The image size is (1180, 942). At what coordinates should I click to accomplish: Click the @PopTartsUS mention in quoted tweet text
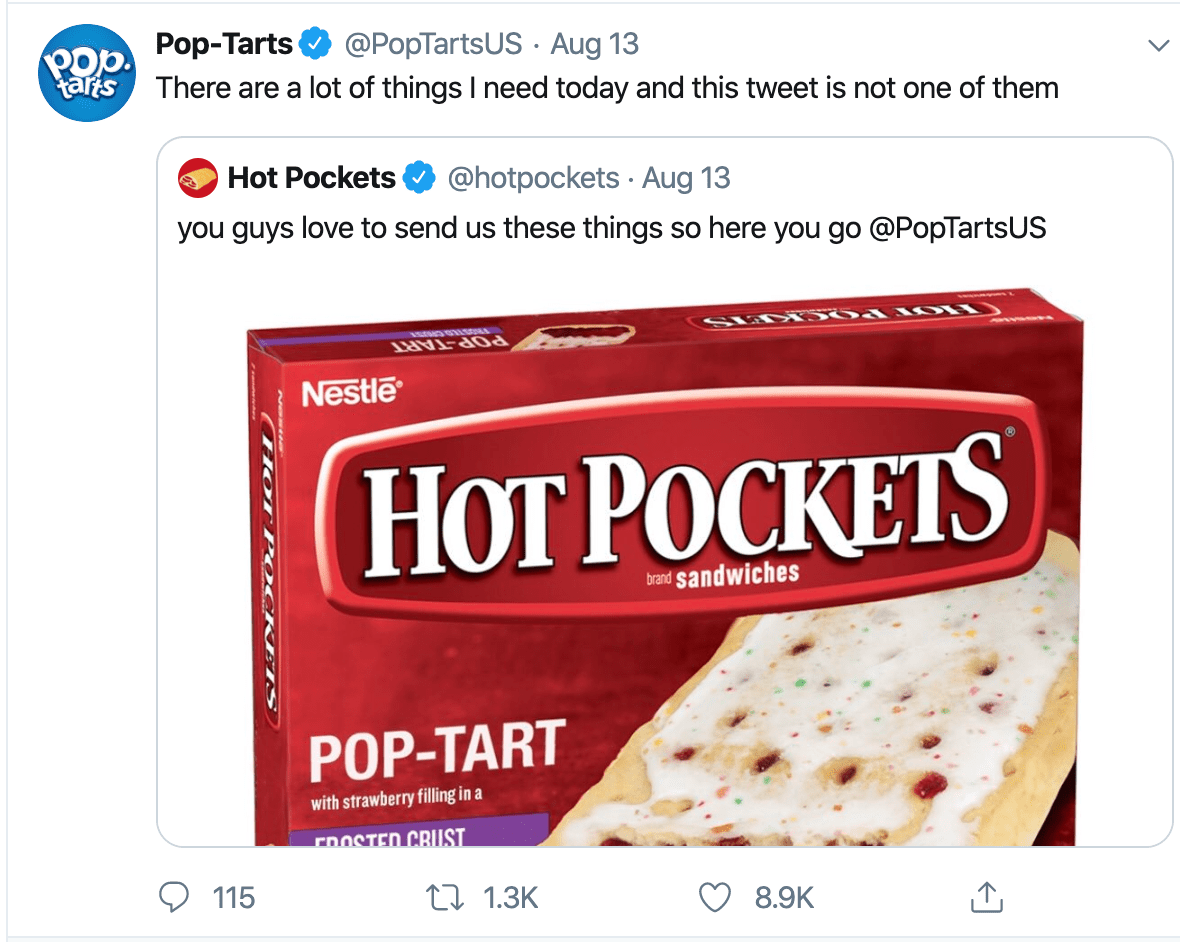[962, 228]
